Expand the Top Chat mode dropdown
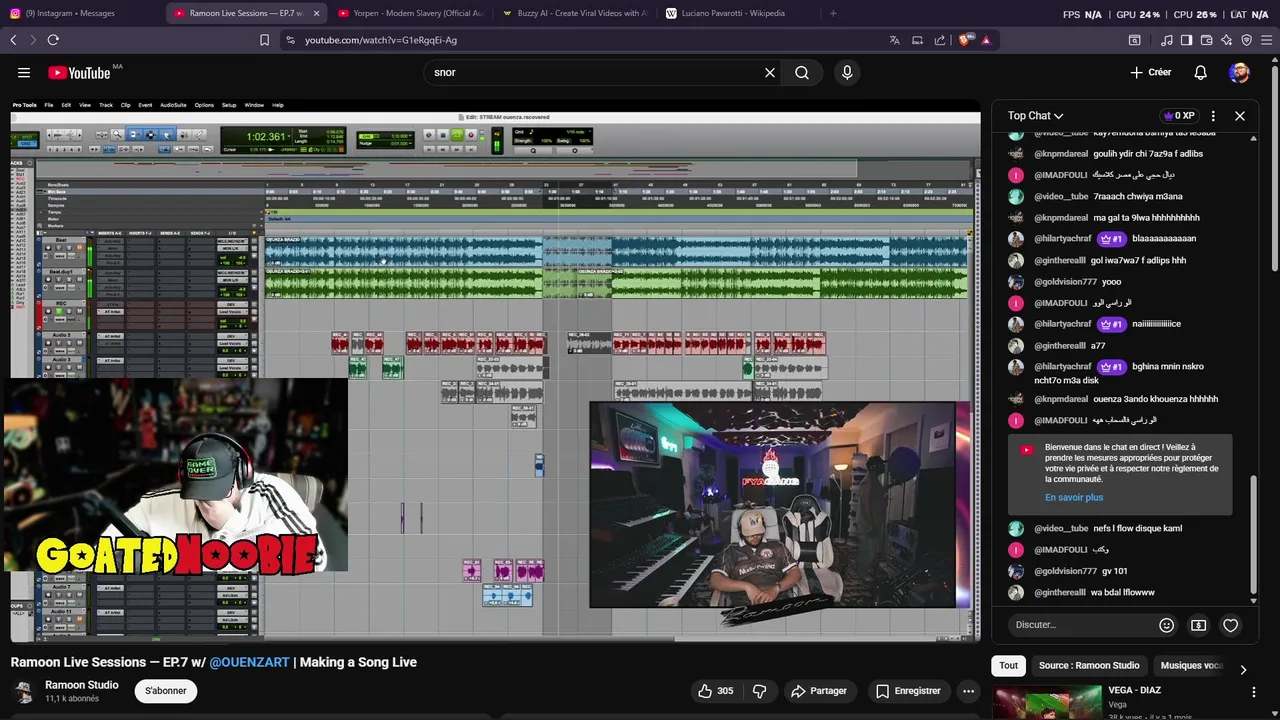This screenshot has width=1280, height=720. pyautogui.click(x=1035, y=116)
